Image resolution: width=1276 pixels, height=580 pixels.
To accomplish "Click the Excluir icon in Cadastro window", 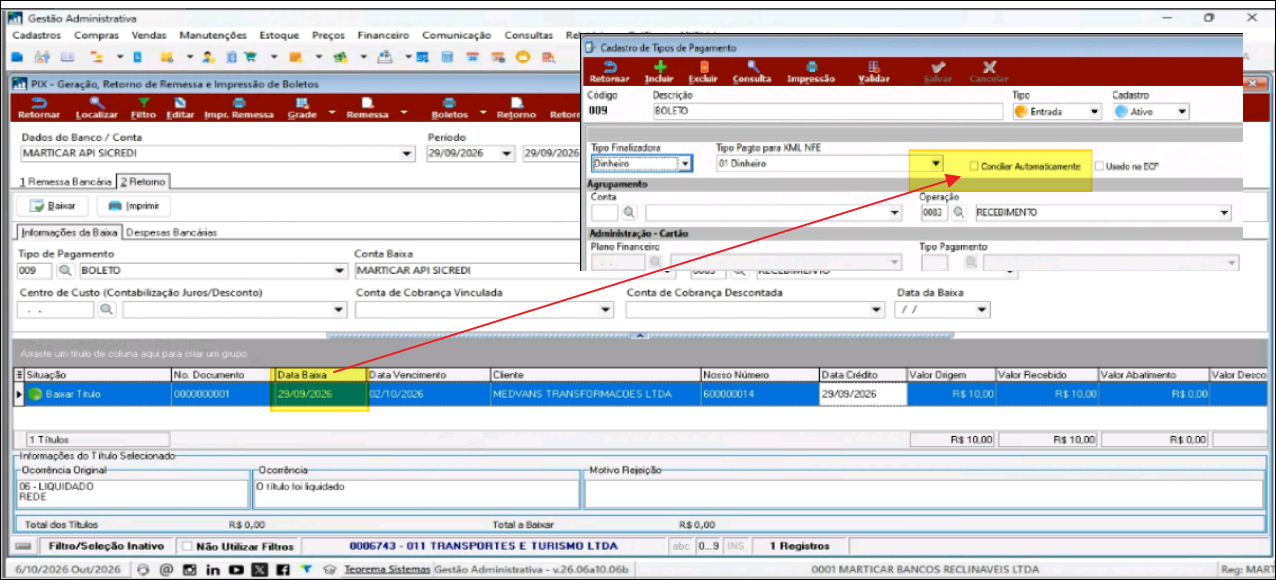I will click(703, 67).
